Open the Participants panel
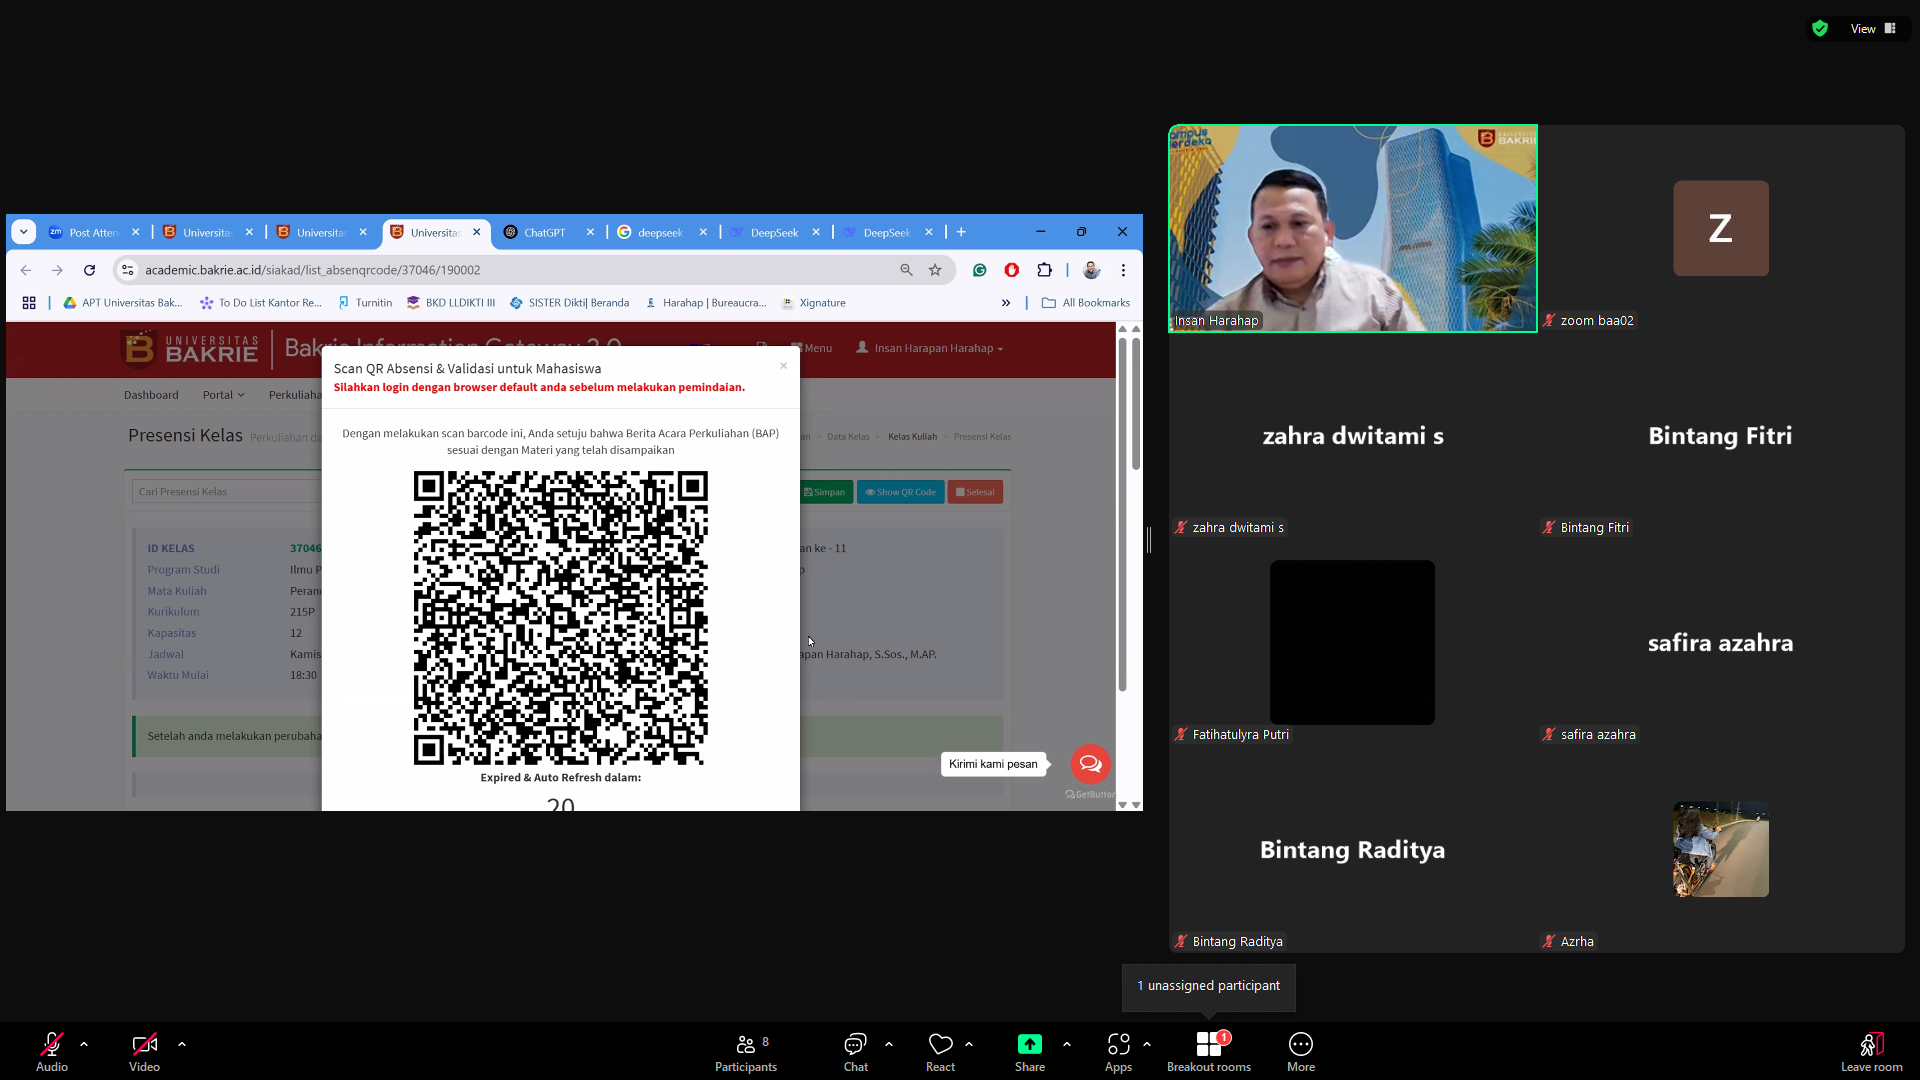Image resolution: width=1920 pixels, height=1080 pixels. click(x=746, y=1051)
